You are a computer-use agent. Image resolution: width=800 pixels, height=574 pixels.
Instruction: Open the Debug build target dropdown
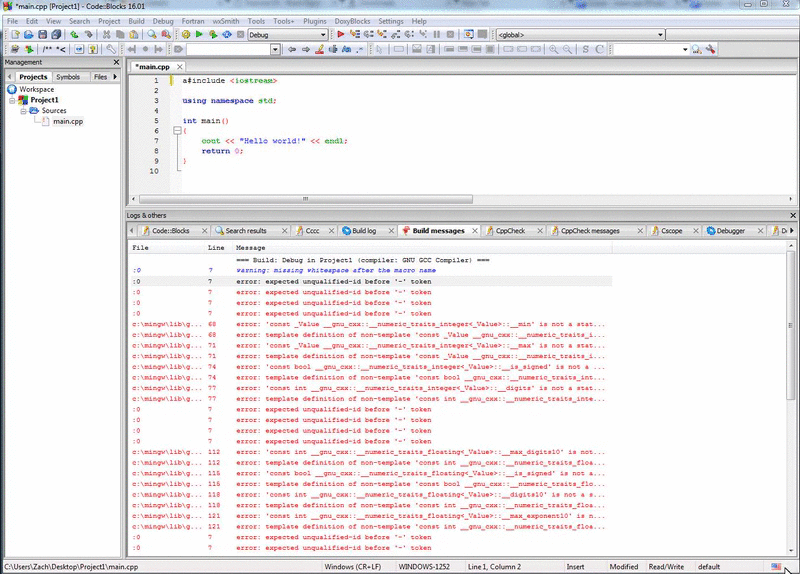287,35
